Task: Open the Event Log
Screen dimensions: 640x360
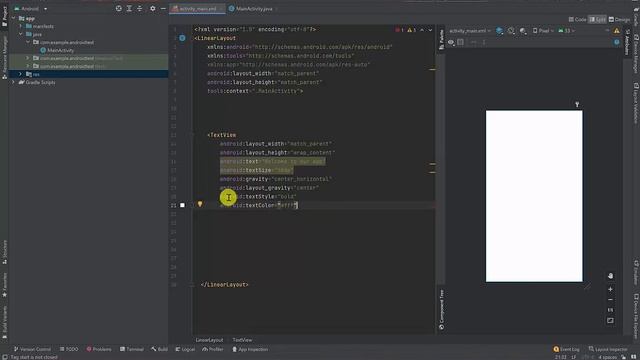Action: (x=566, y=349)
